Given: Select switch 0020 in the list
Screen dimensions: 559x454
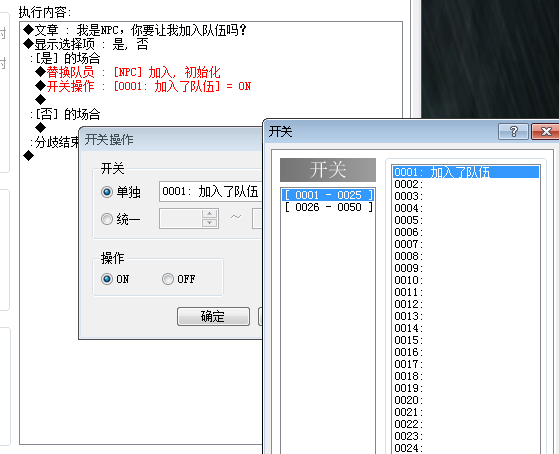Looking at the screenshot, I should pos(466,400).
